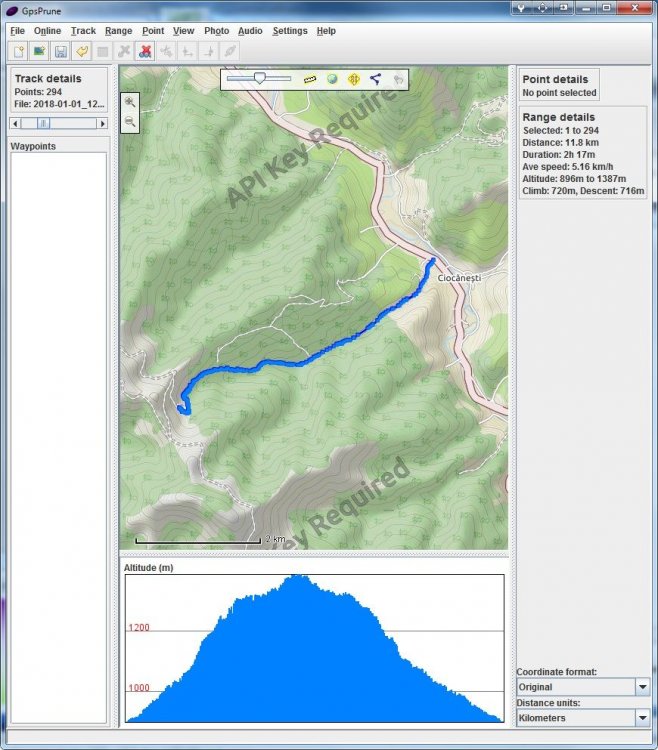Click the grey Delete point icon
The image size is (658, 750).
(x=124, y=52)
